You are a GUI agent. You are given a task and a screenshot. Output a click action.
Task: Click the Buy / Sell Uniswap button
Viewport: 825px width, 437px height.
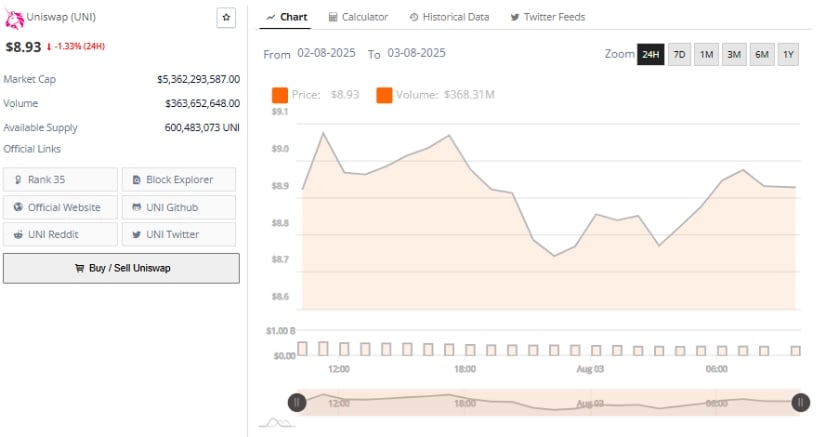tap(121, 268)
